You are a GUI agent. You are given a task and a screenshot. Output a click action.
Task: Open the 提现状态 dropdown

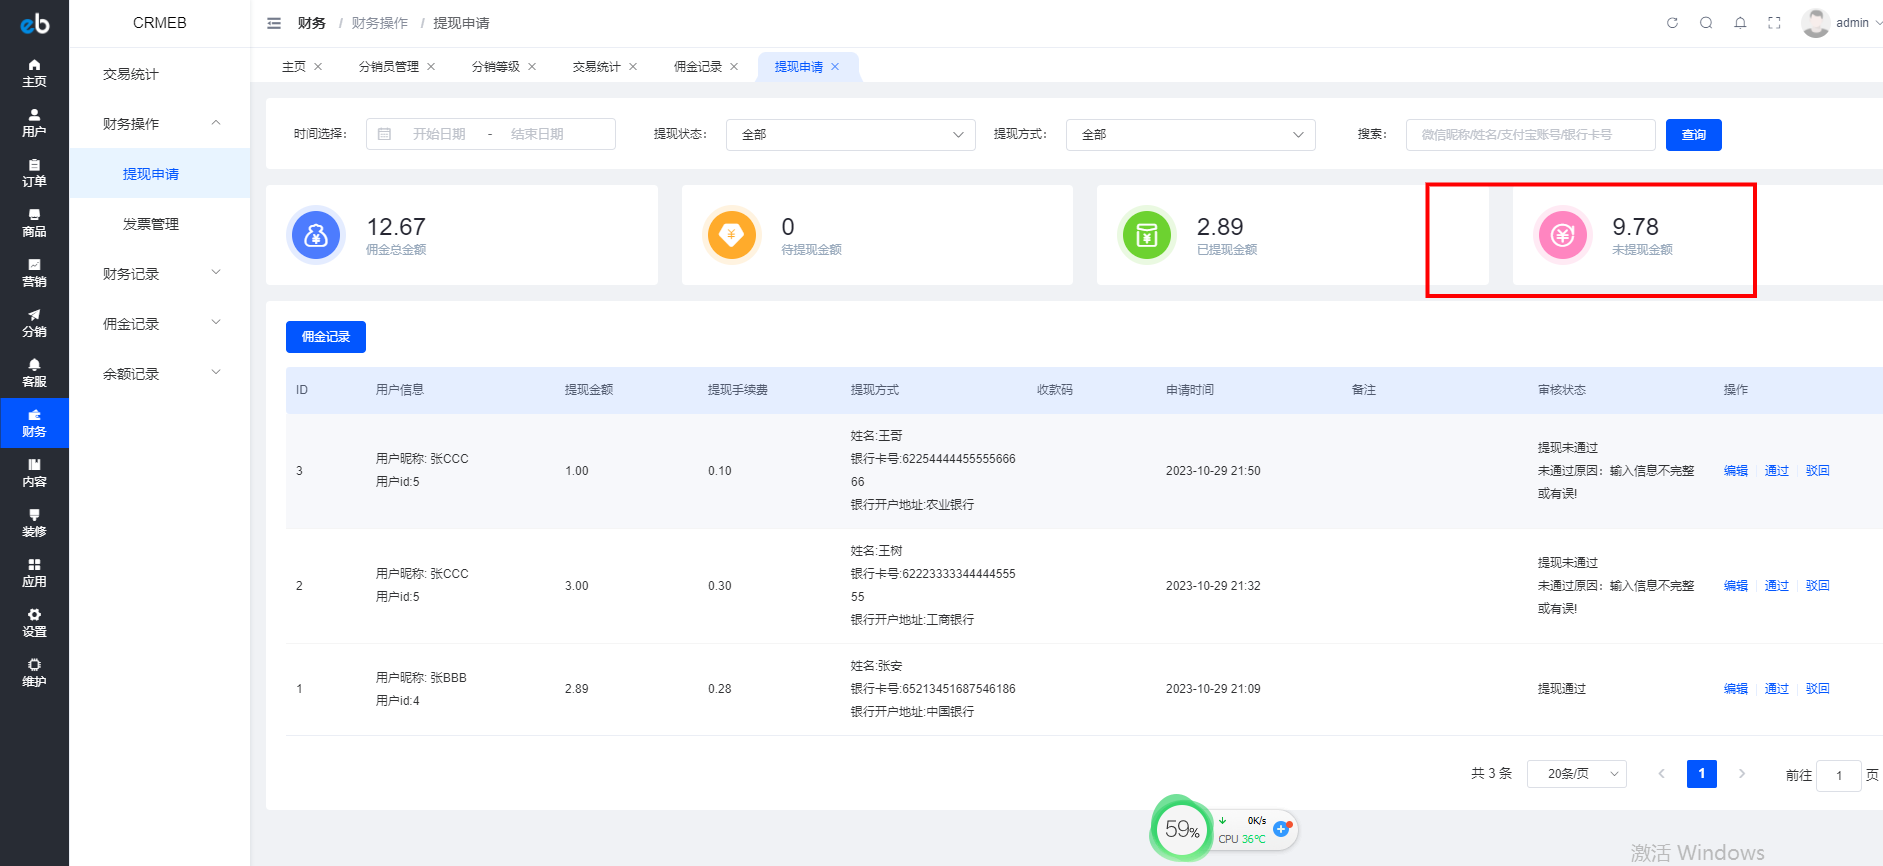851,134
